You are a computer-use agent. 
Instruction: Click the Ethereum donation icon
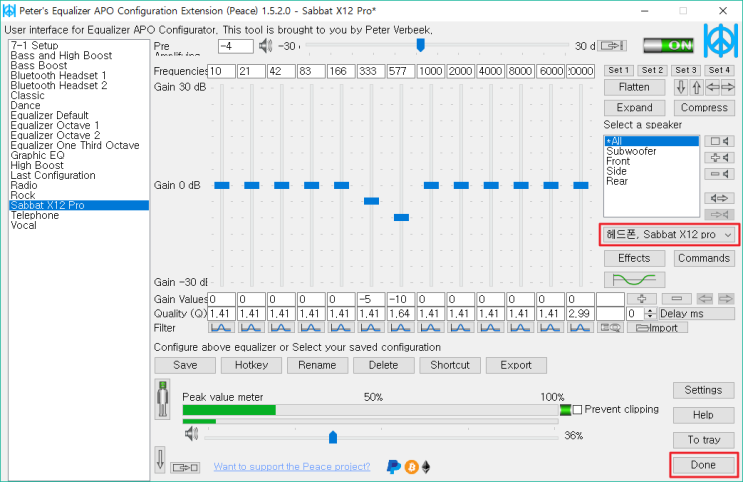click(425, 467)
